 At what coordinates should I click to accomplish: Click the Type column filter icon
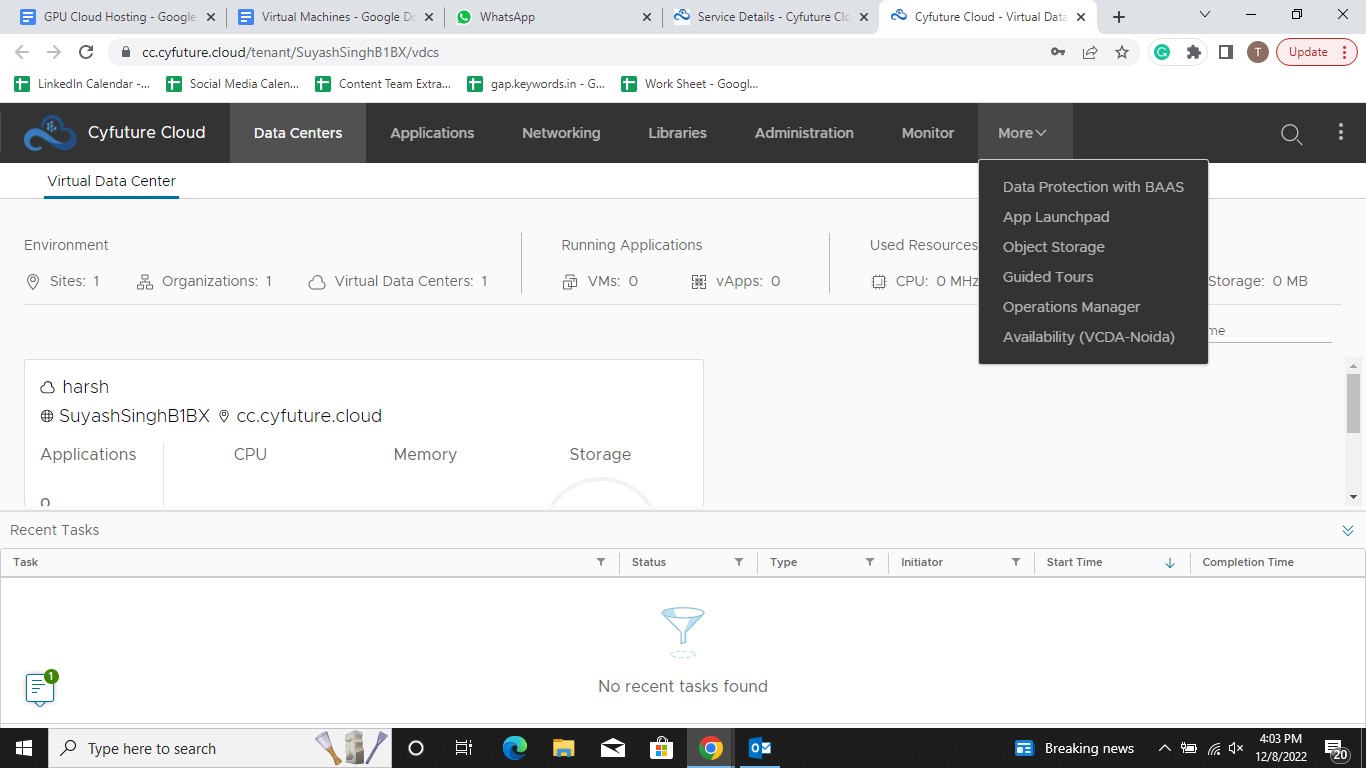(x=870, y=562)
